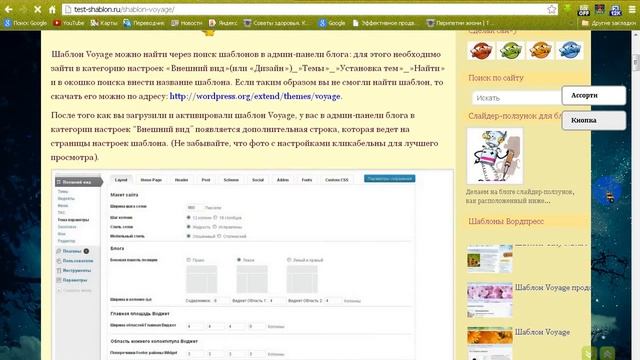Screen dimensions: 640x360
Task: Click the green download arrow extension icon
Action: (x=567, y=9)
